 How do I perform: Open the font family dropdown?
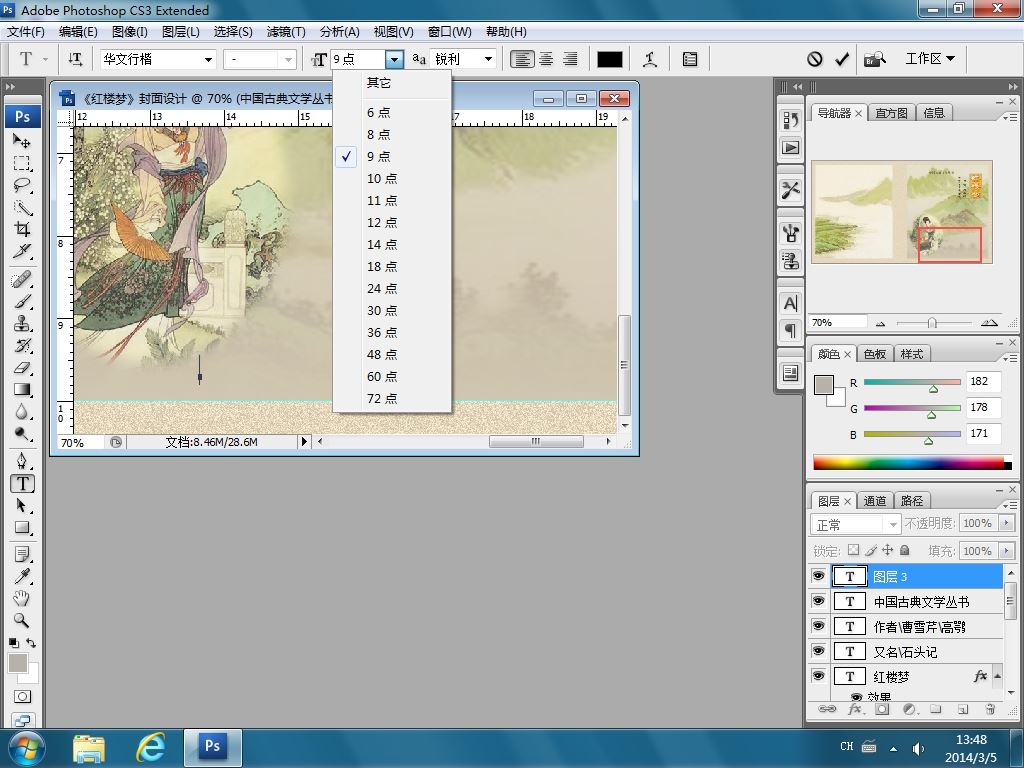click(208, 59)
